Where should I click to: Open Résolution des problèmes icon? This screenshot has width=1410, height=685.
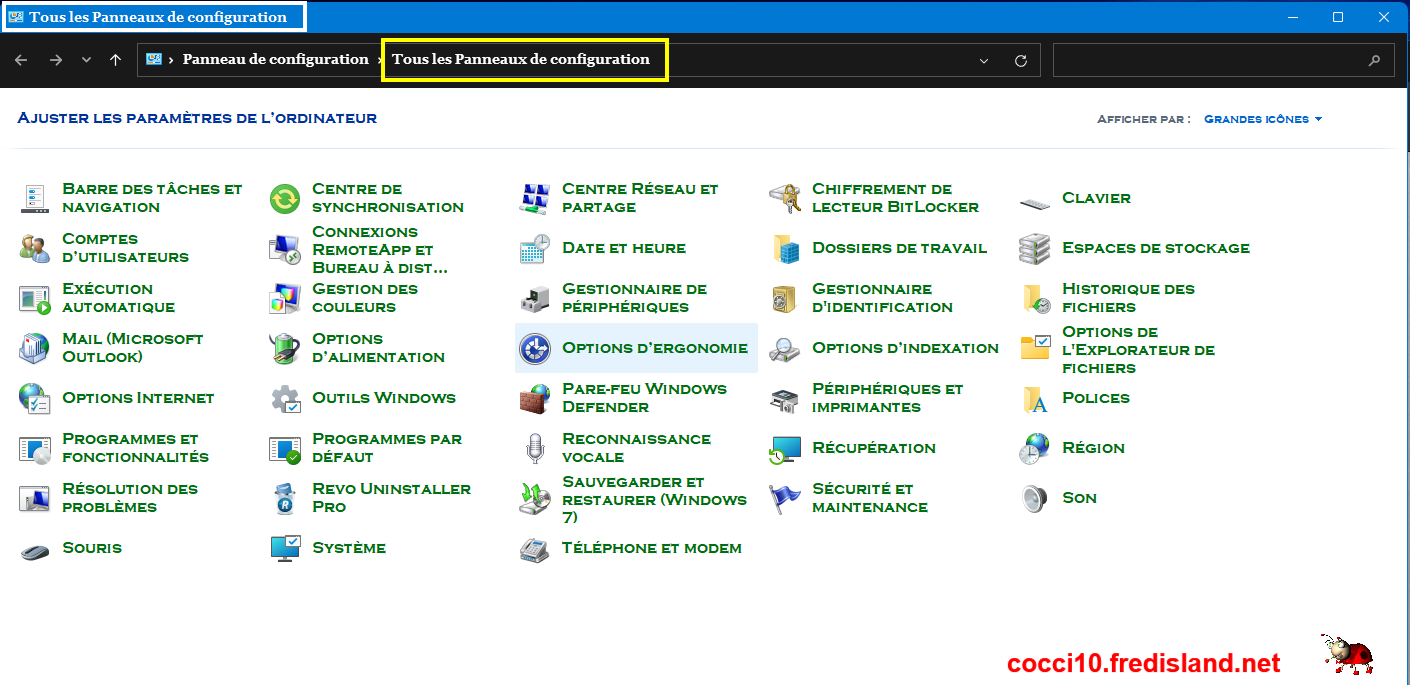(35, 498)
